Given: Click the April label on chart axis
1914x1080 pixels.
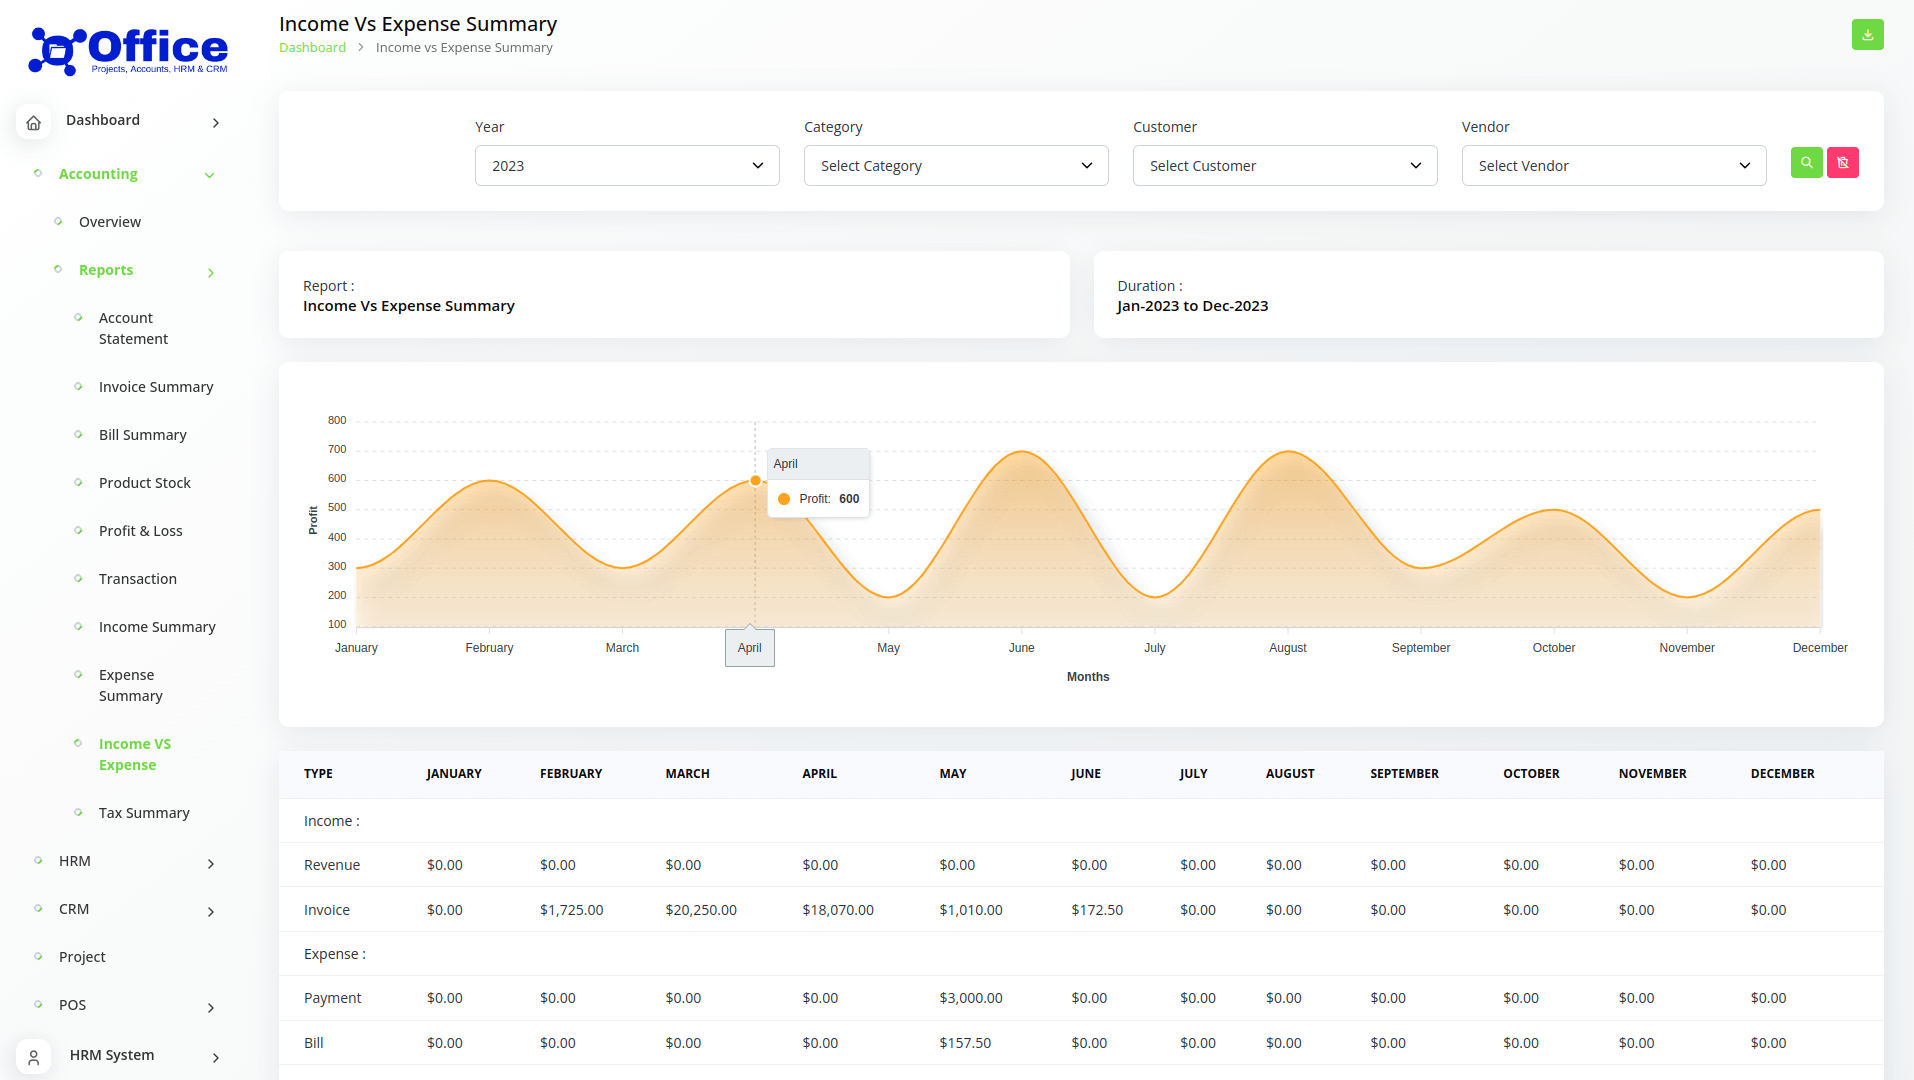Looking at the screenshot, I should (x=749, y=648).
